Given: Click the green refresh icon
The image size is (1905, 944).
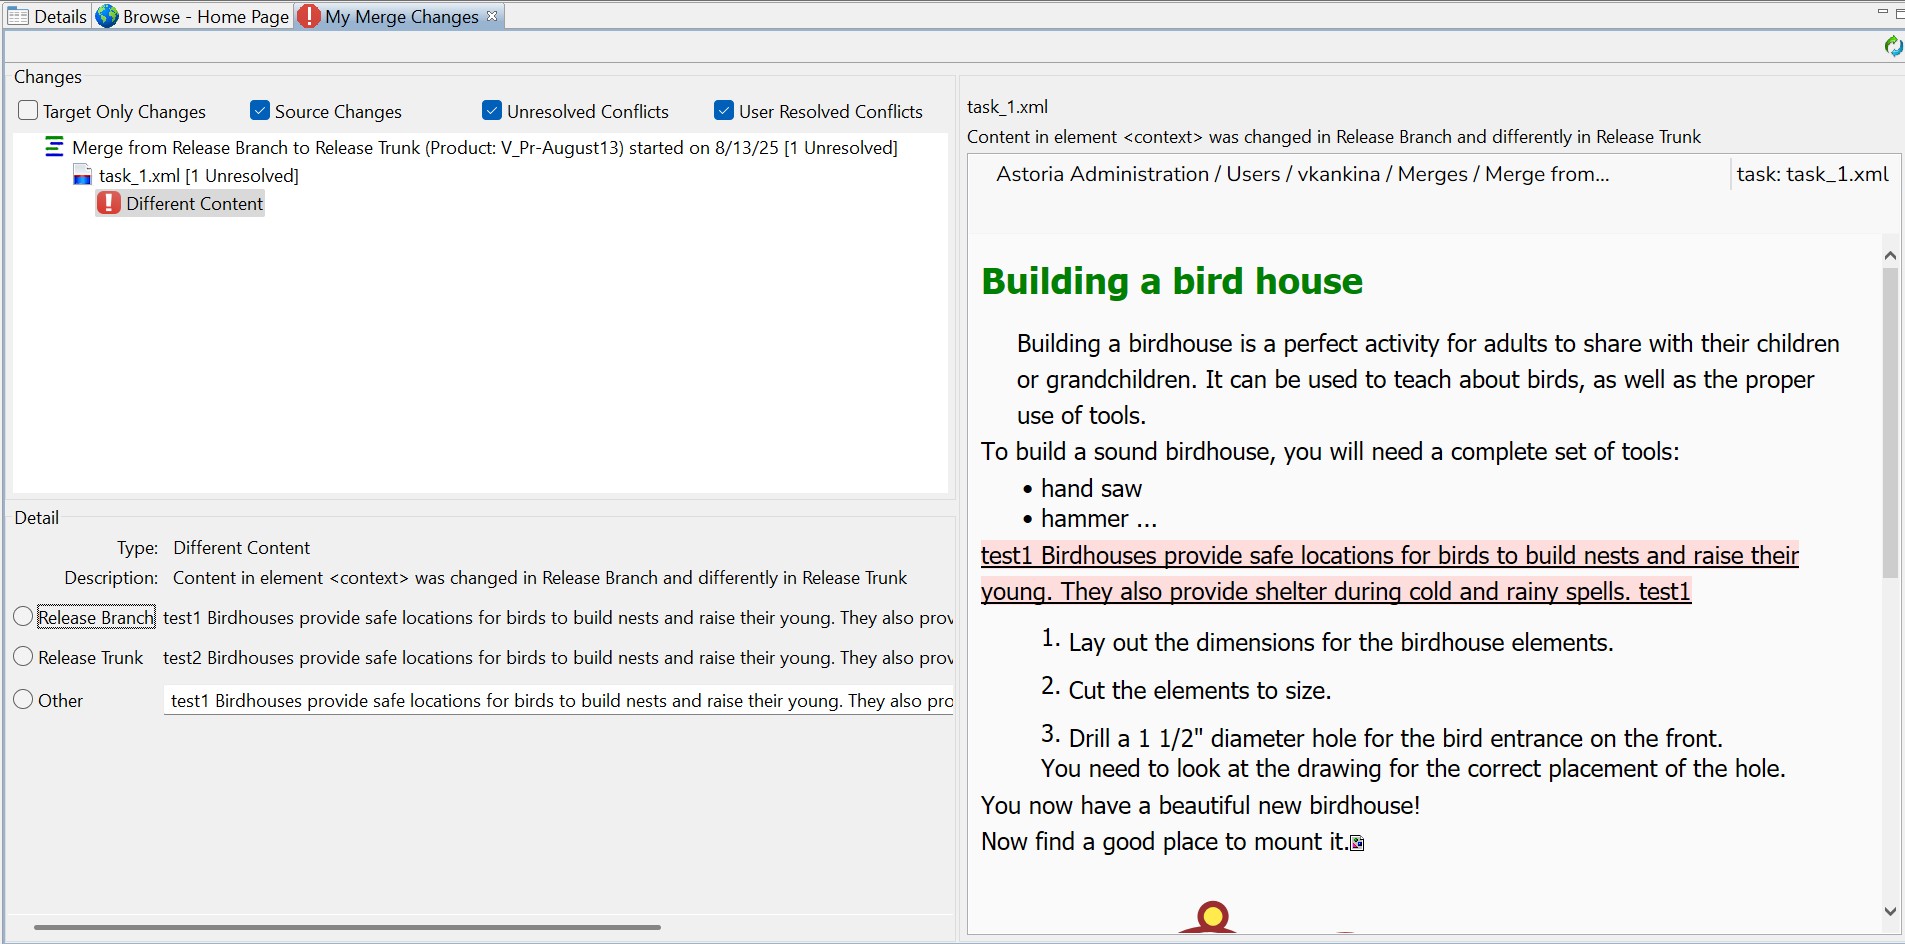Looking at the screenshot, I should [1892, 46].
